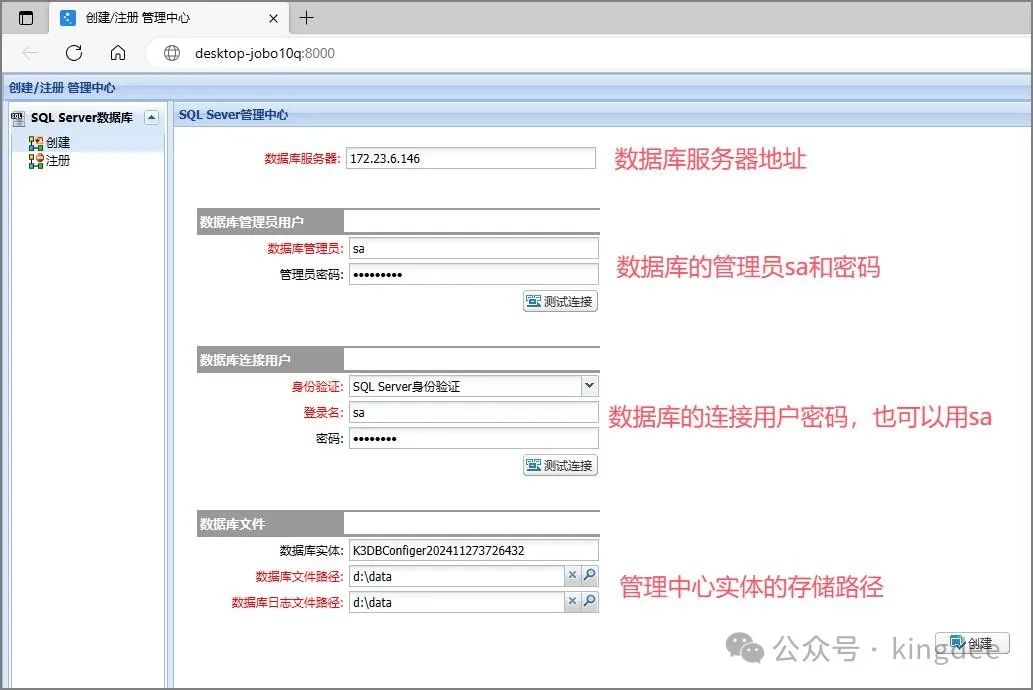Image resolution: width=1033 pixels, height=690 pixels.
Task: Click the 创建/注册 管理中心 page header
Action: (x=62, y=88)
